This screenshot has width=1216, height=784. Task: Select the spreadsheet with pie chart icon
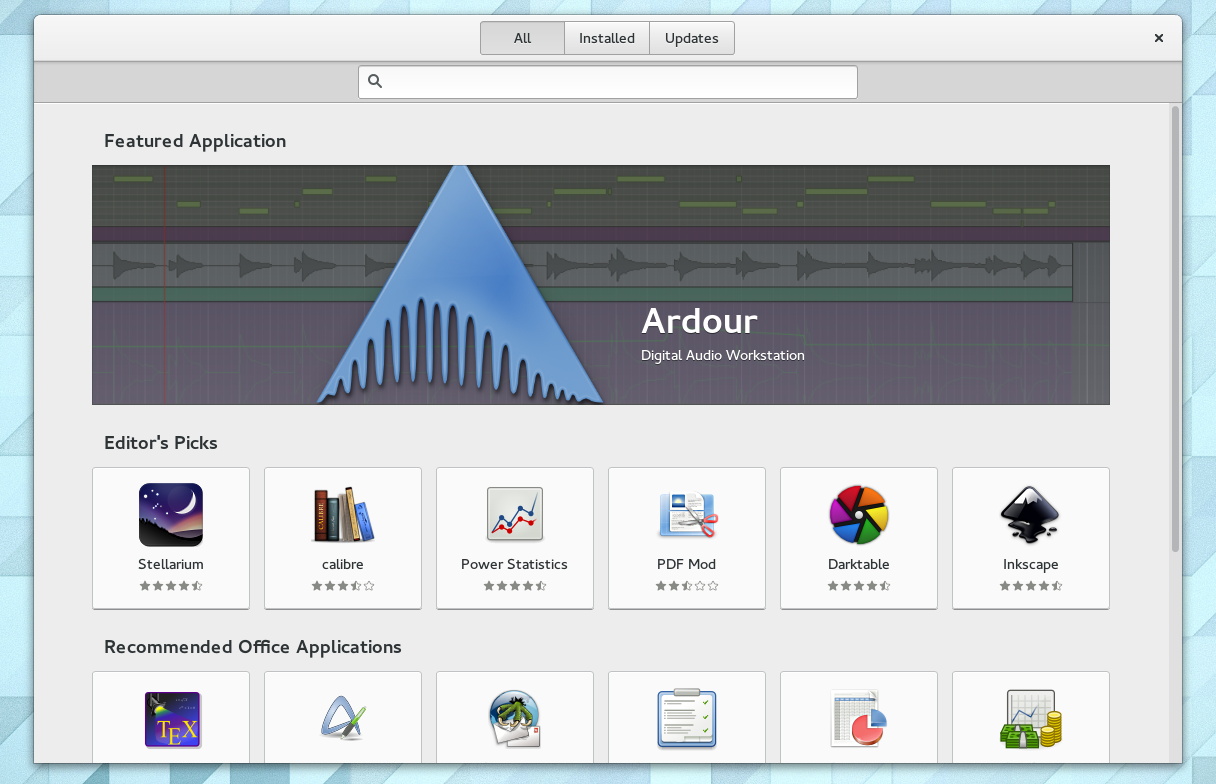click(x=858, y=718)
